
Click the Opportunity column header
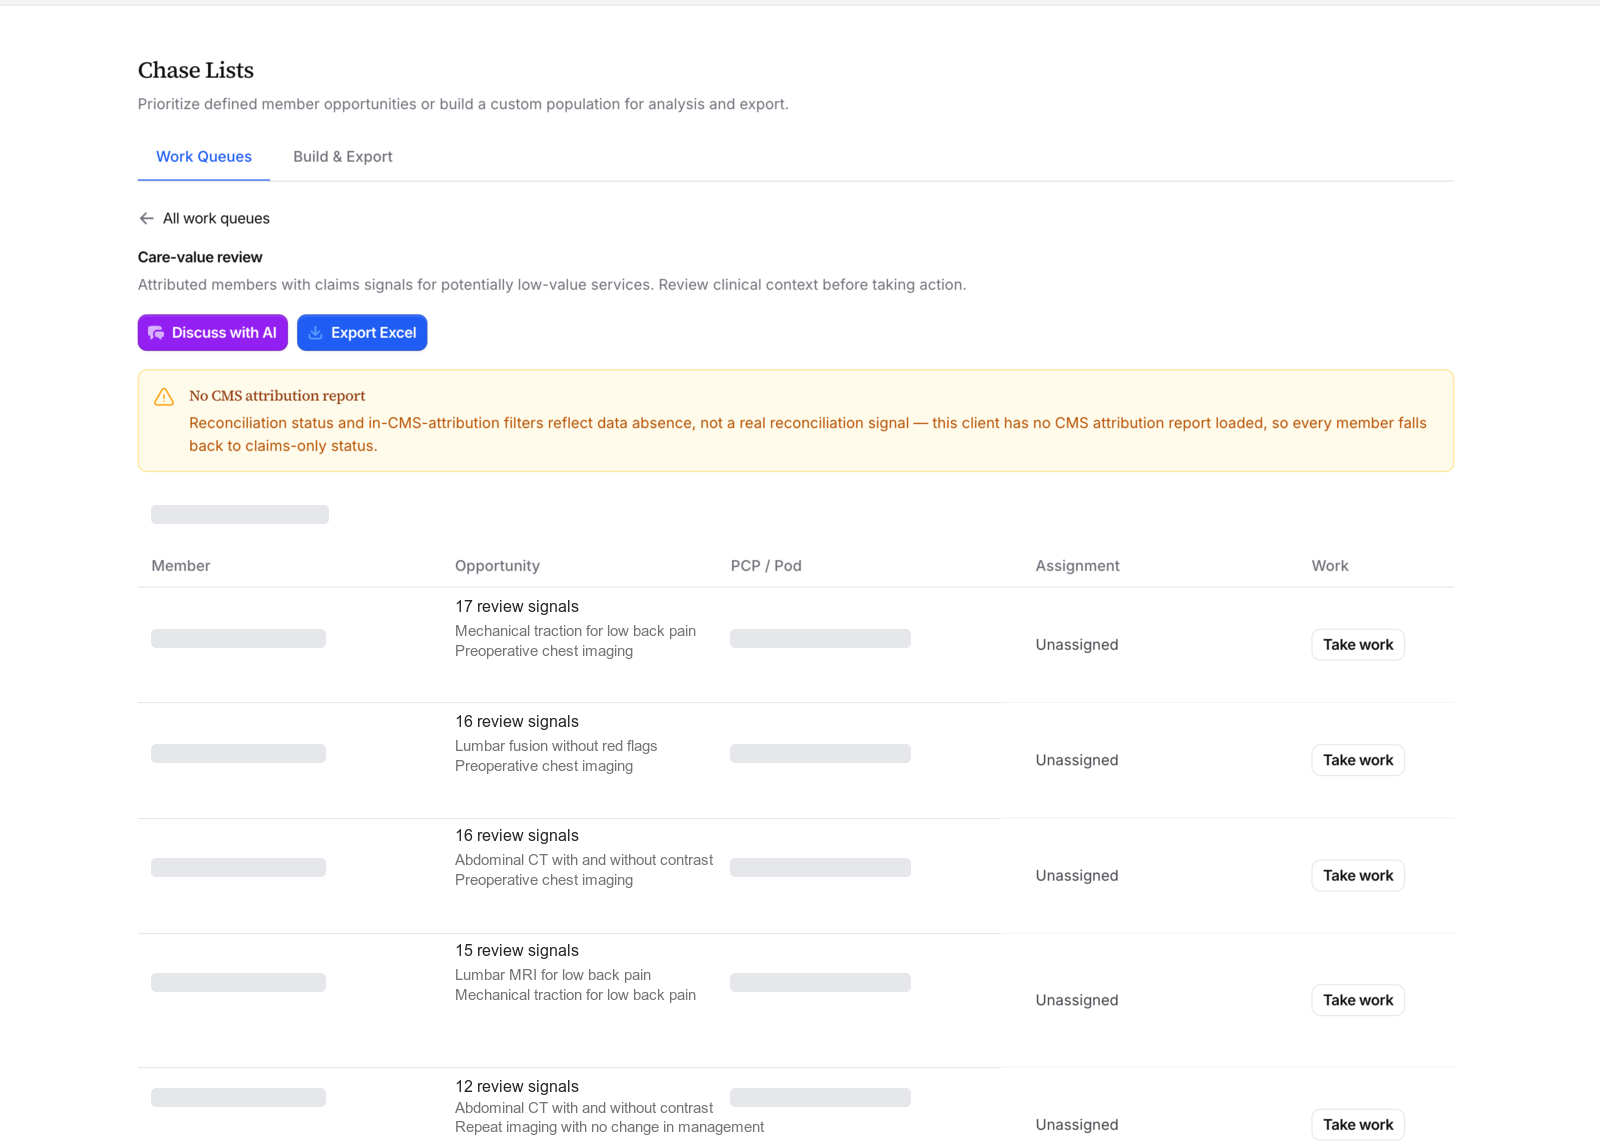(x=497, y=566)
